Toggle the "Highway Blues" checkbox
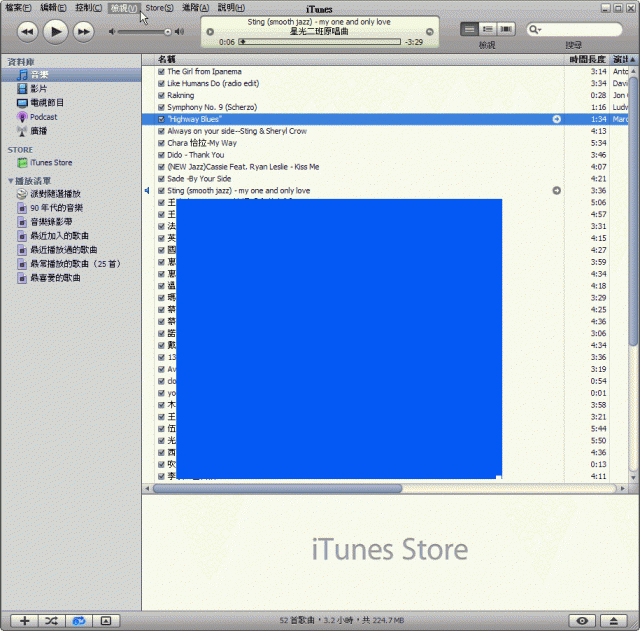The width and height of the screenshot is (640, 631). pos(161,119)
